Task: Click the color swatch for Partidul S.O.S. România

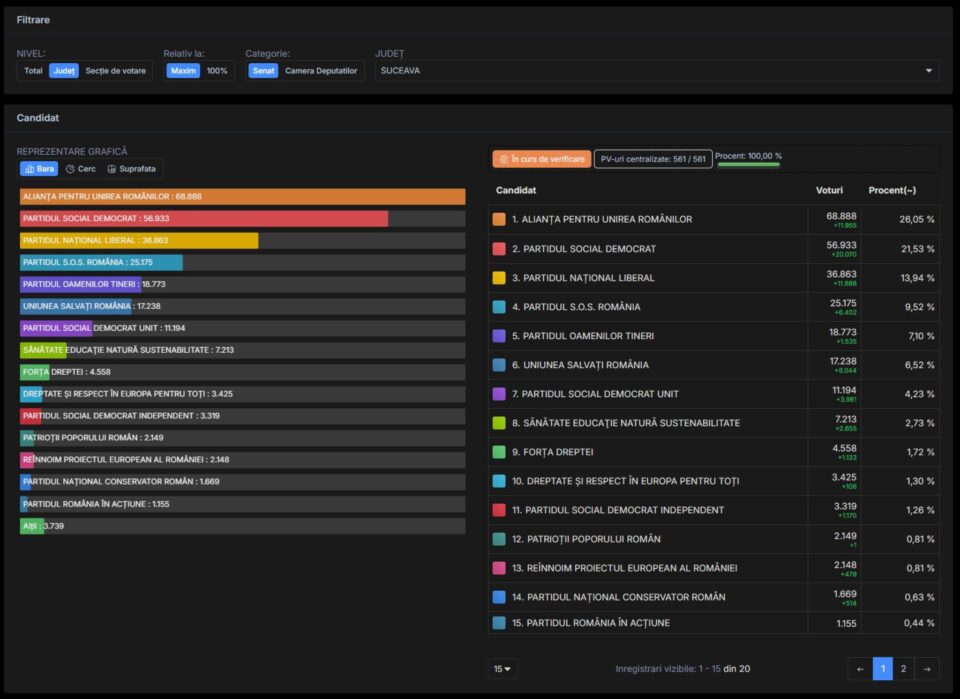Action: click(499, 307)
